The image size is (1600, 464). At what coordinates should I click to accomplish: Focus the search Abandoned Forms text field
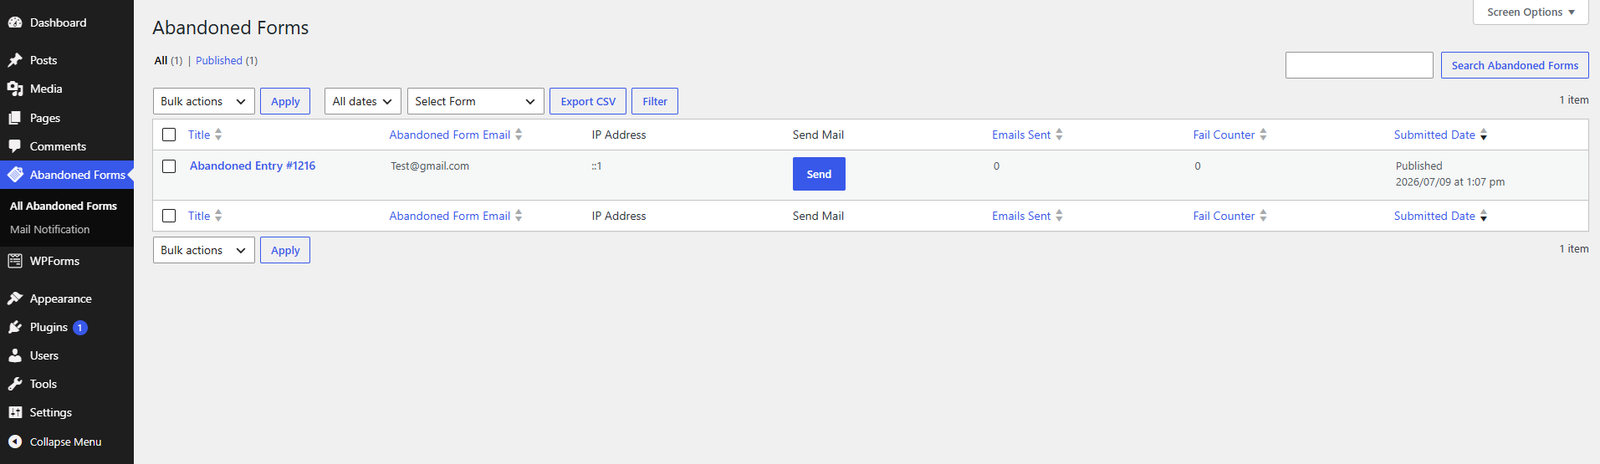click(1359, 65)
